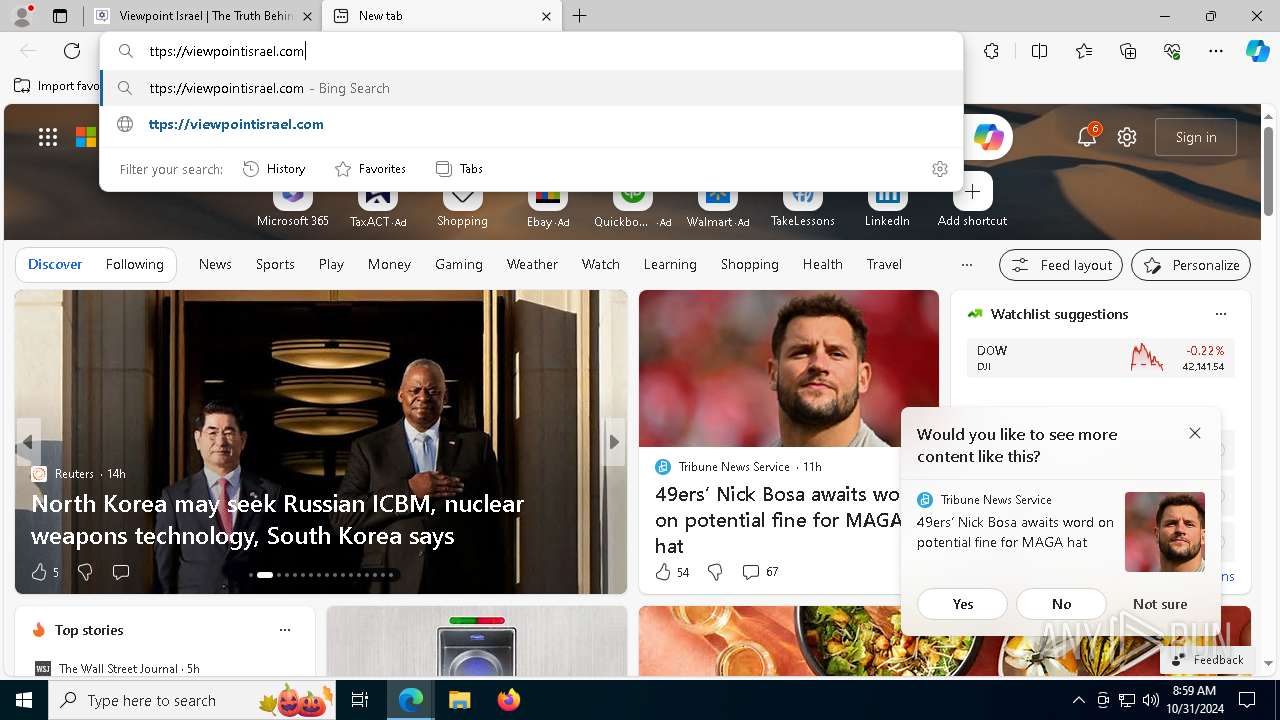Click the browser refresh icon

[72, 51]
